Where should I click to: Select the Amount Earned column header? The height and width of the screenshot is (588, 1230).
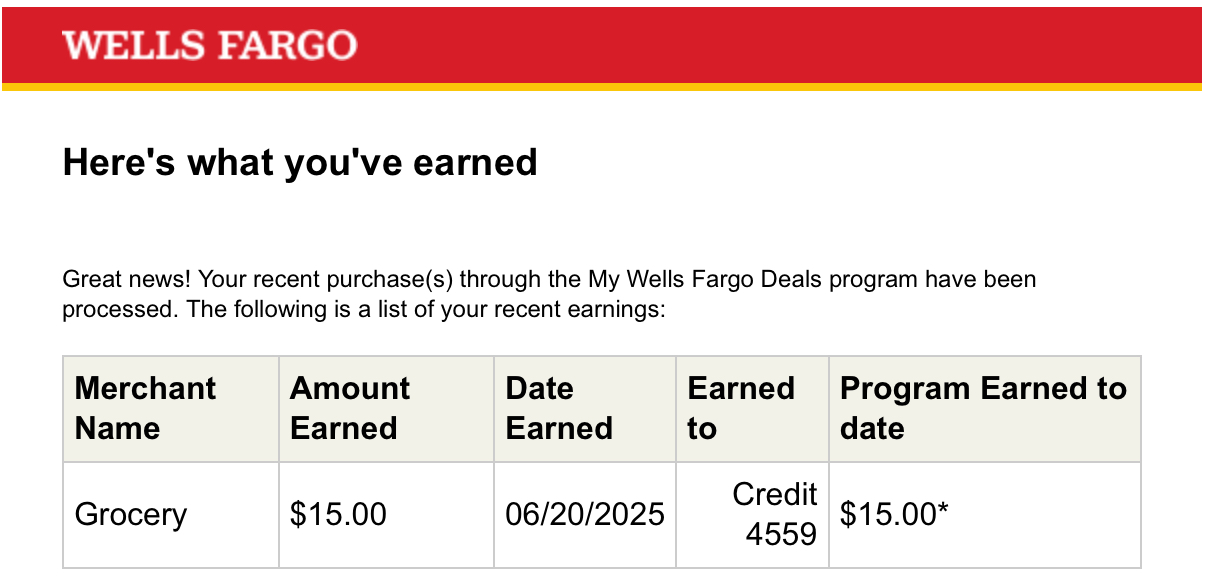350,408
